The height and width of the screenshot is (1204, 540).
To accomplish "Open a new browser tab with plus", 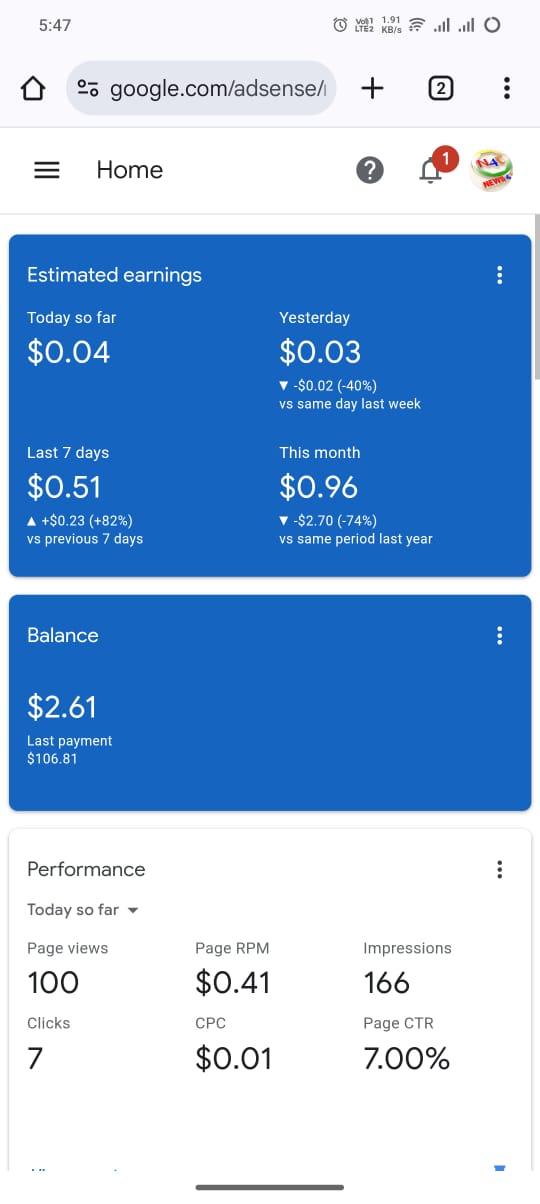I will [372, 89].
